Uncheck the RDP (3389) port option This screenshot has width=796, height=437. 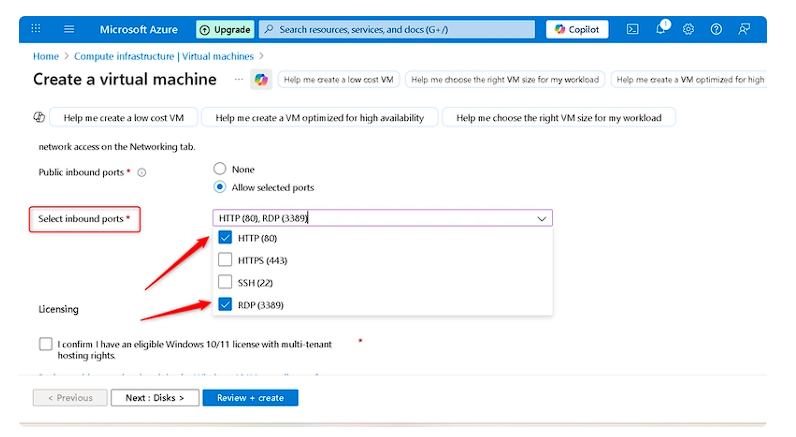[225, 305]
